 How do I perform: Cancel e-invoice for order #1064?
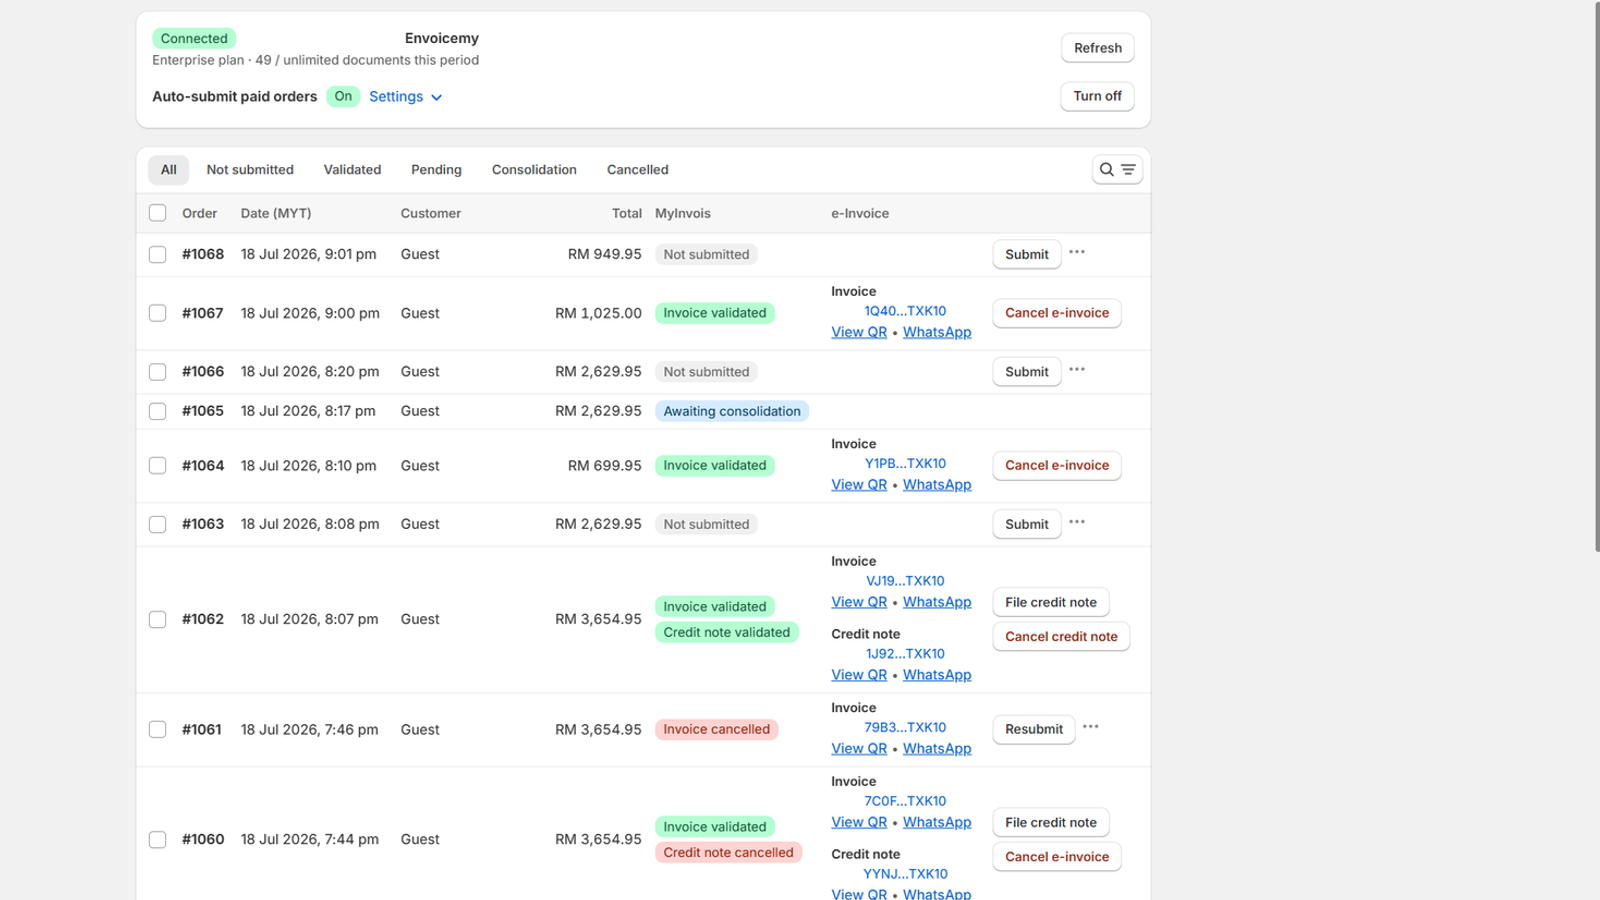pos(1057,465)
